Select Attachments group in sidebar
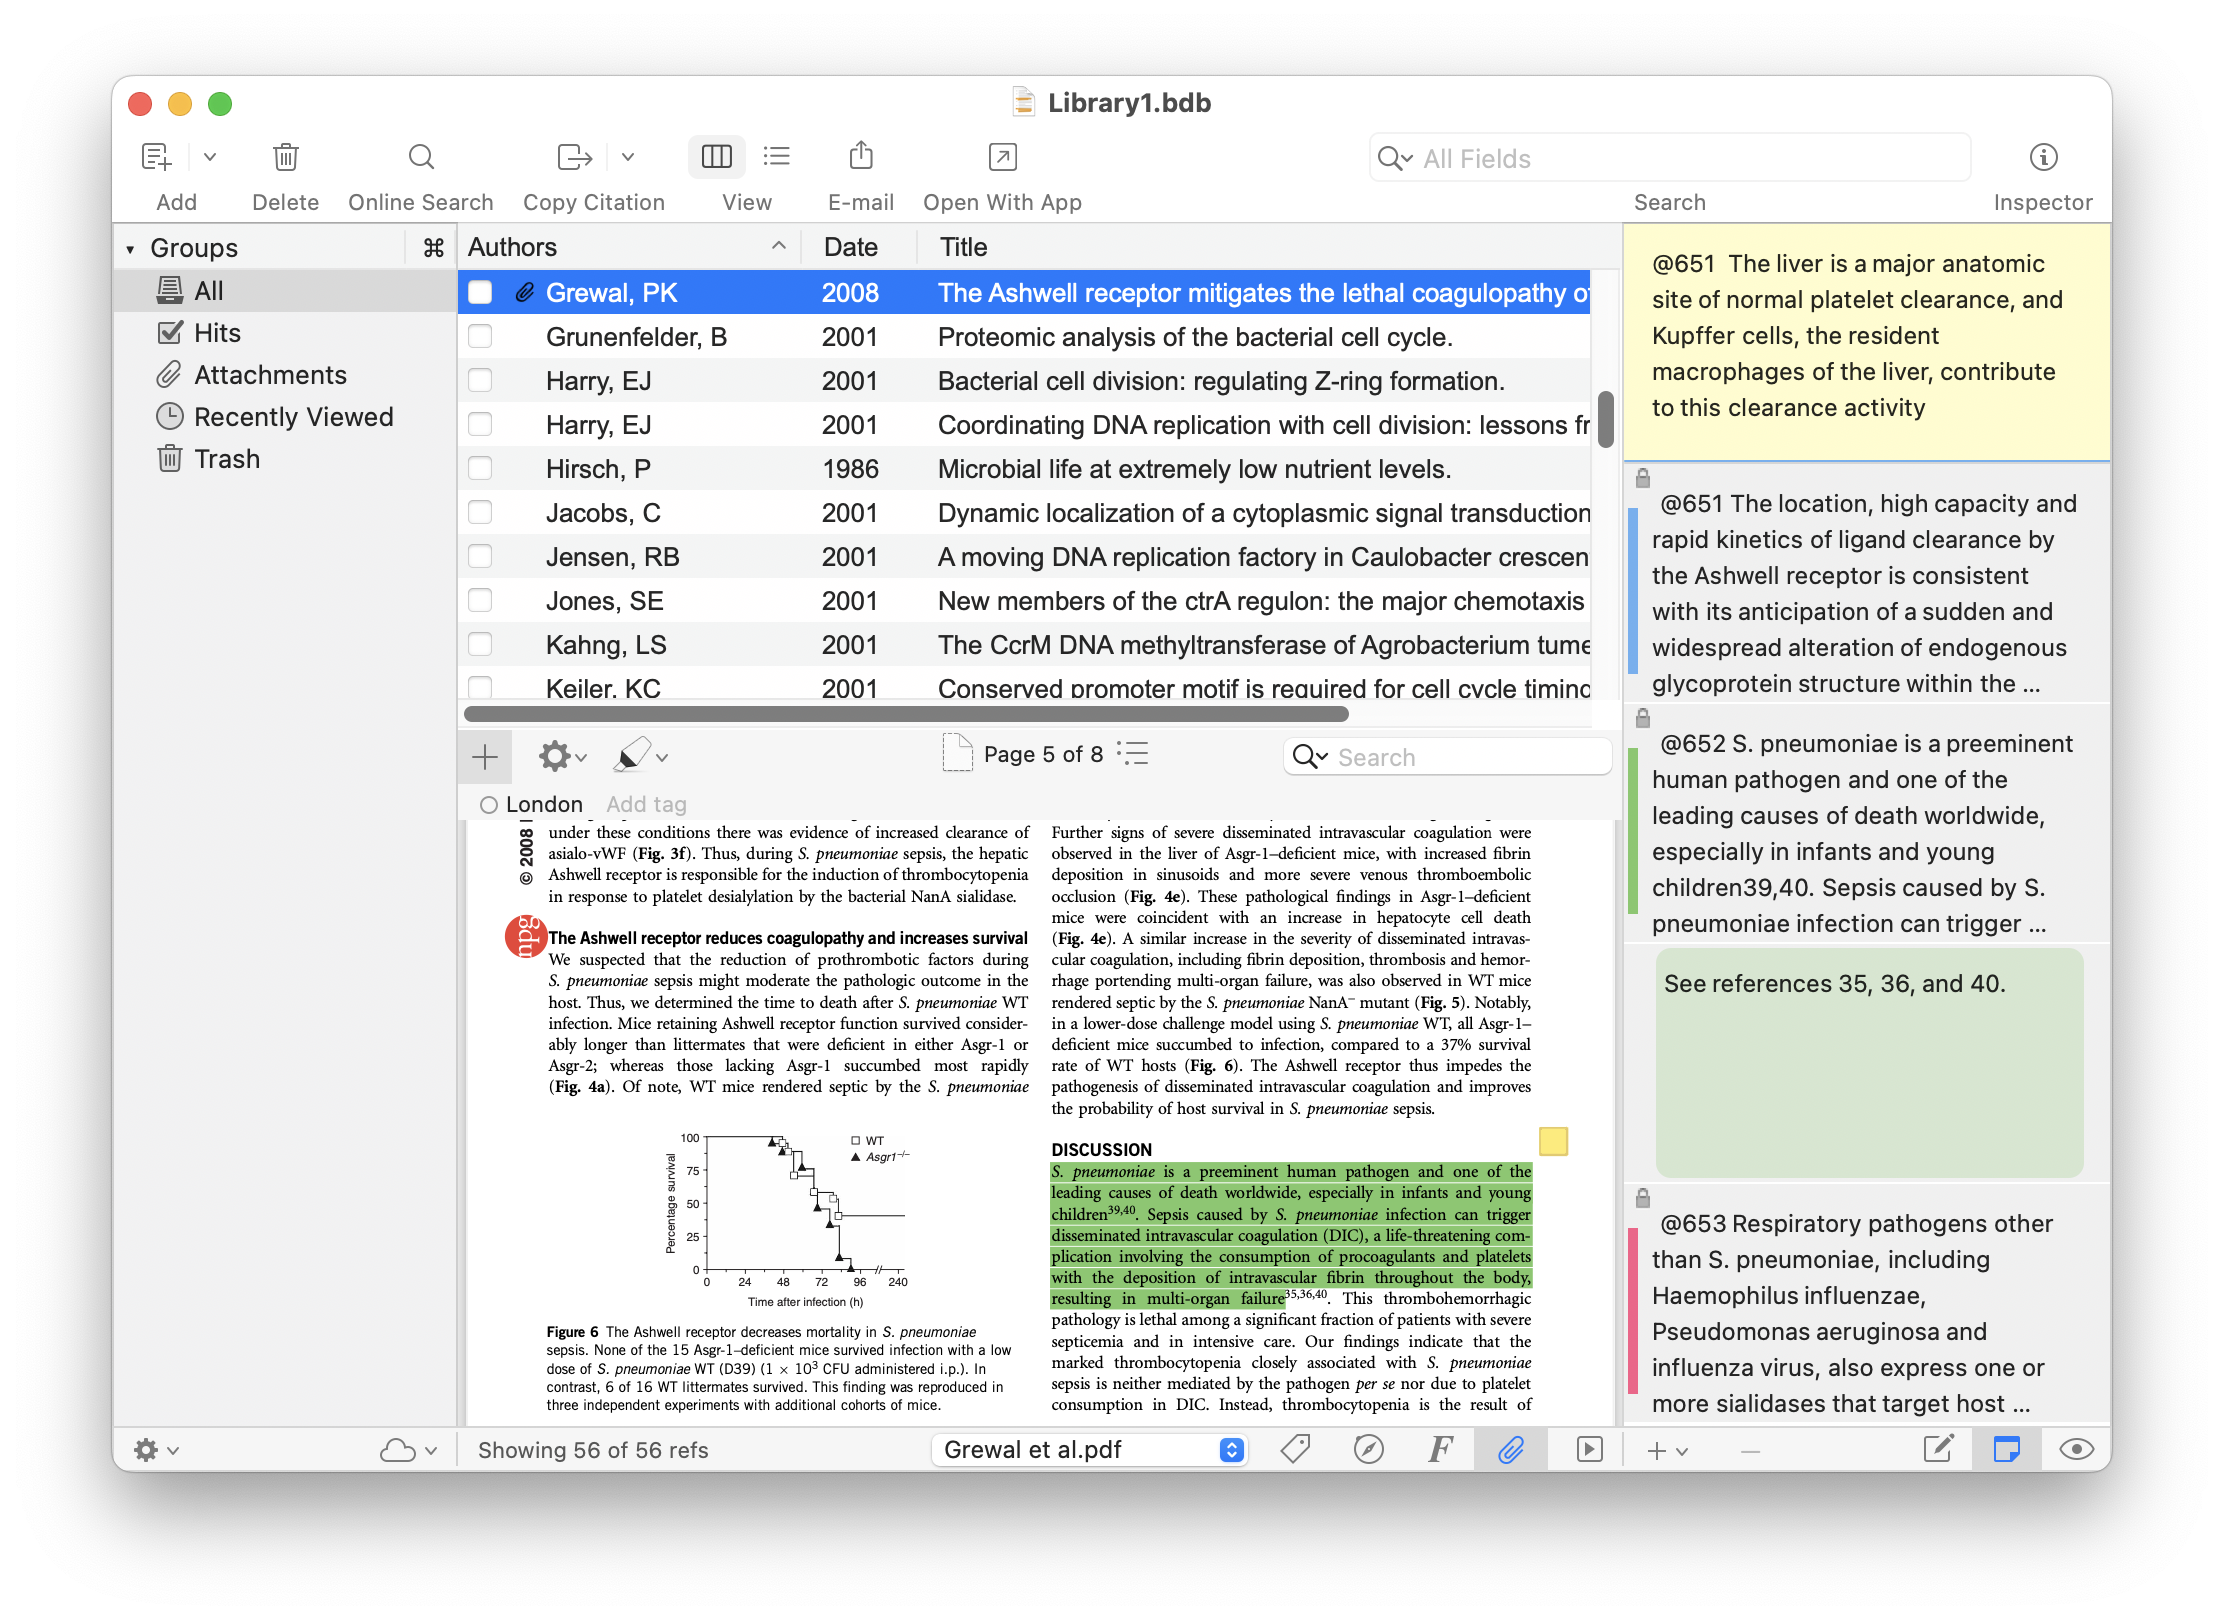The width and height of the screenshot is (2224, 1620). click(270, 375)
